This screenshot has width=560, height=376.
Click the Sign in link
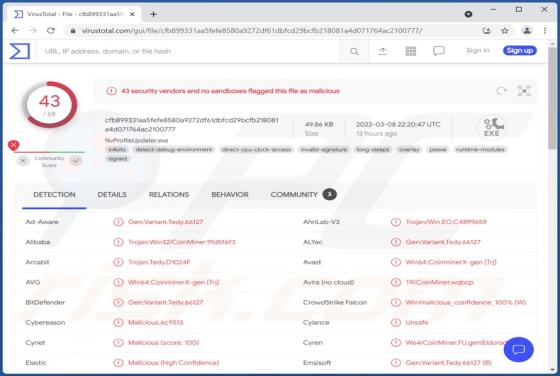[478, 51]
